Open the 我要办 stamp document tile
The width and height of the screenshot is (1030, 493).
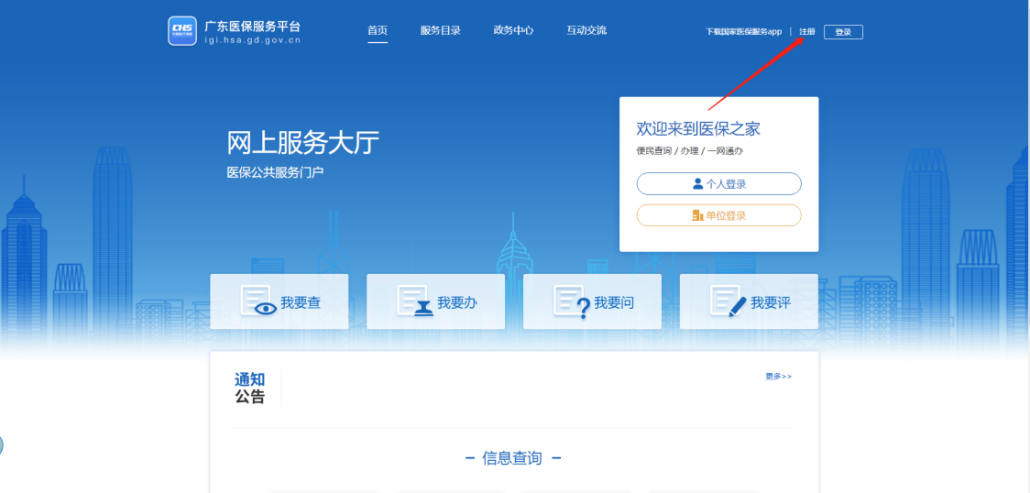[x=436, y=302]
